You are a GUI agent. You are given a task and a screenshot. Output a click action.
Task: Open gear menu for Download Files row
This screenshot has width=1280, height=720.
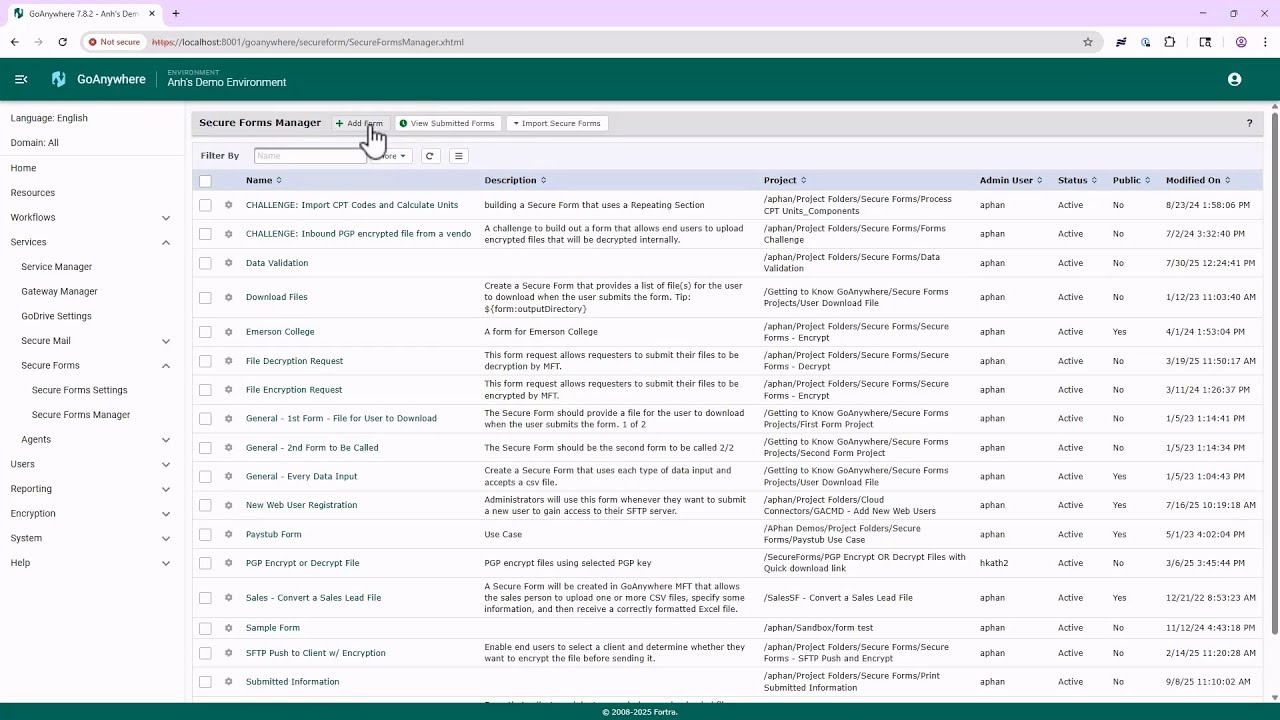coord(228,297)
